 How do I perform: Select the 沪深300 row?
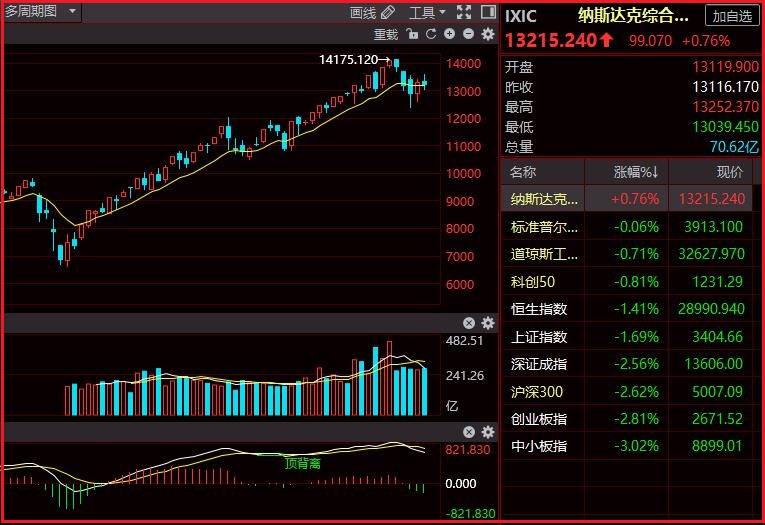click(627, 391)
